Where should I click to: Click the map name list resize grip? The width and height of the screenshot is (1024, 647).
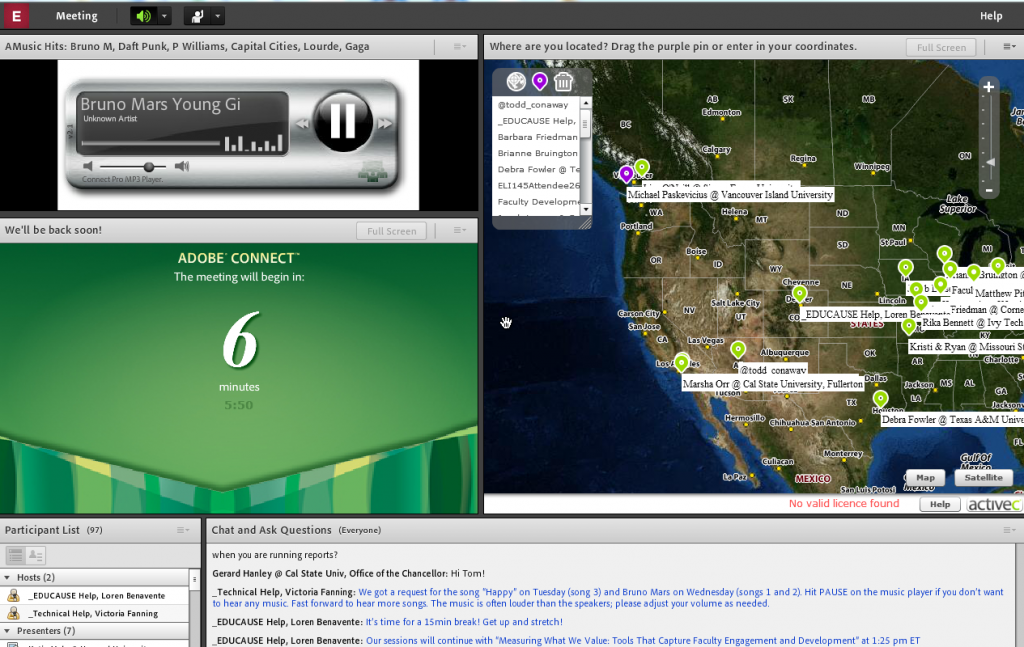585,223
